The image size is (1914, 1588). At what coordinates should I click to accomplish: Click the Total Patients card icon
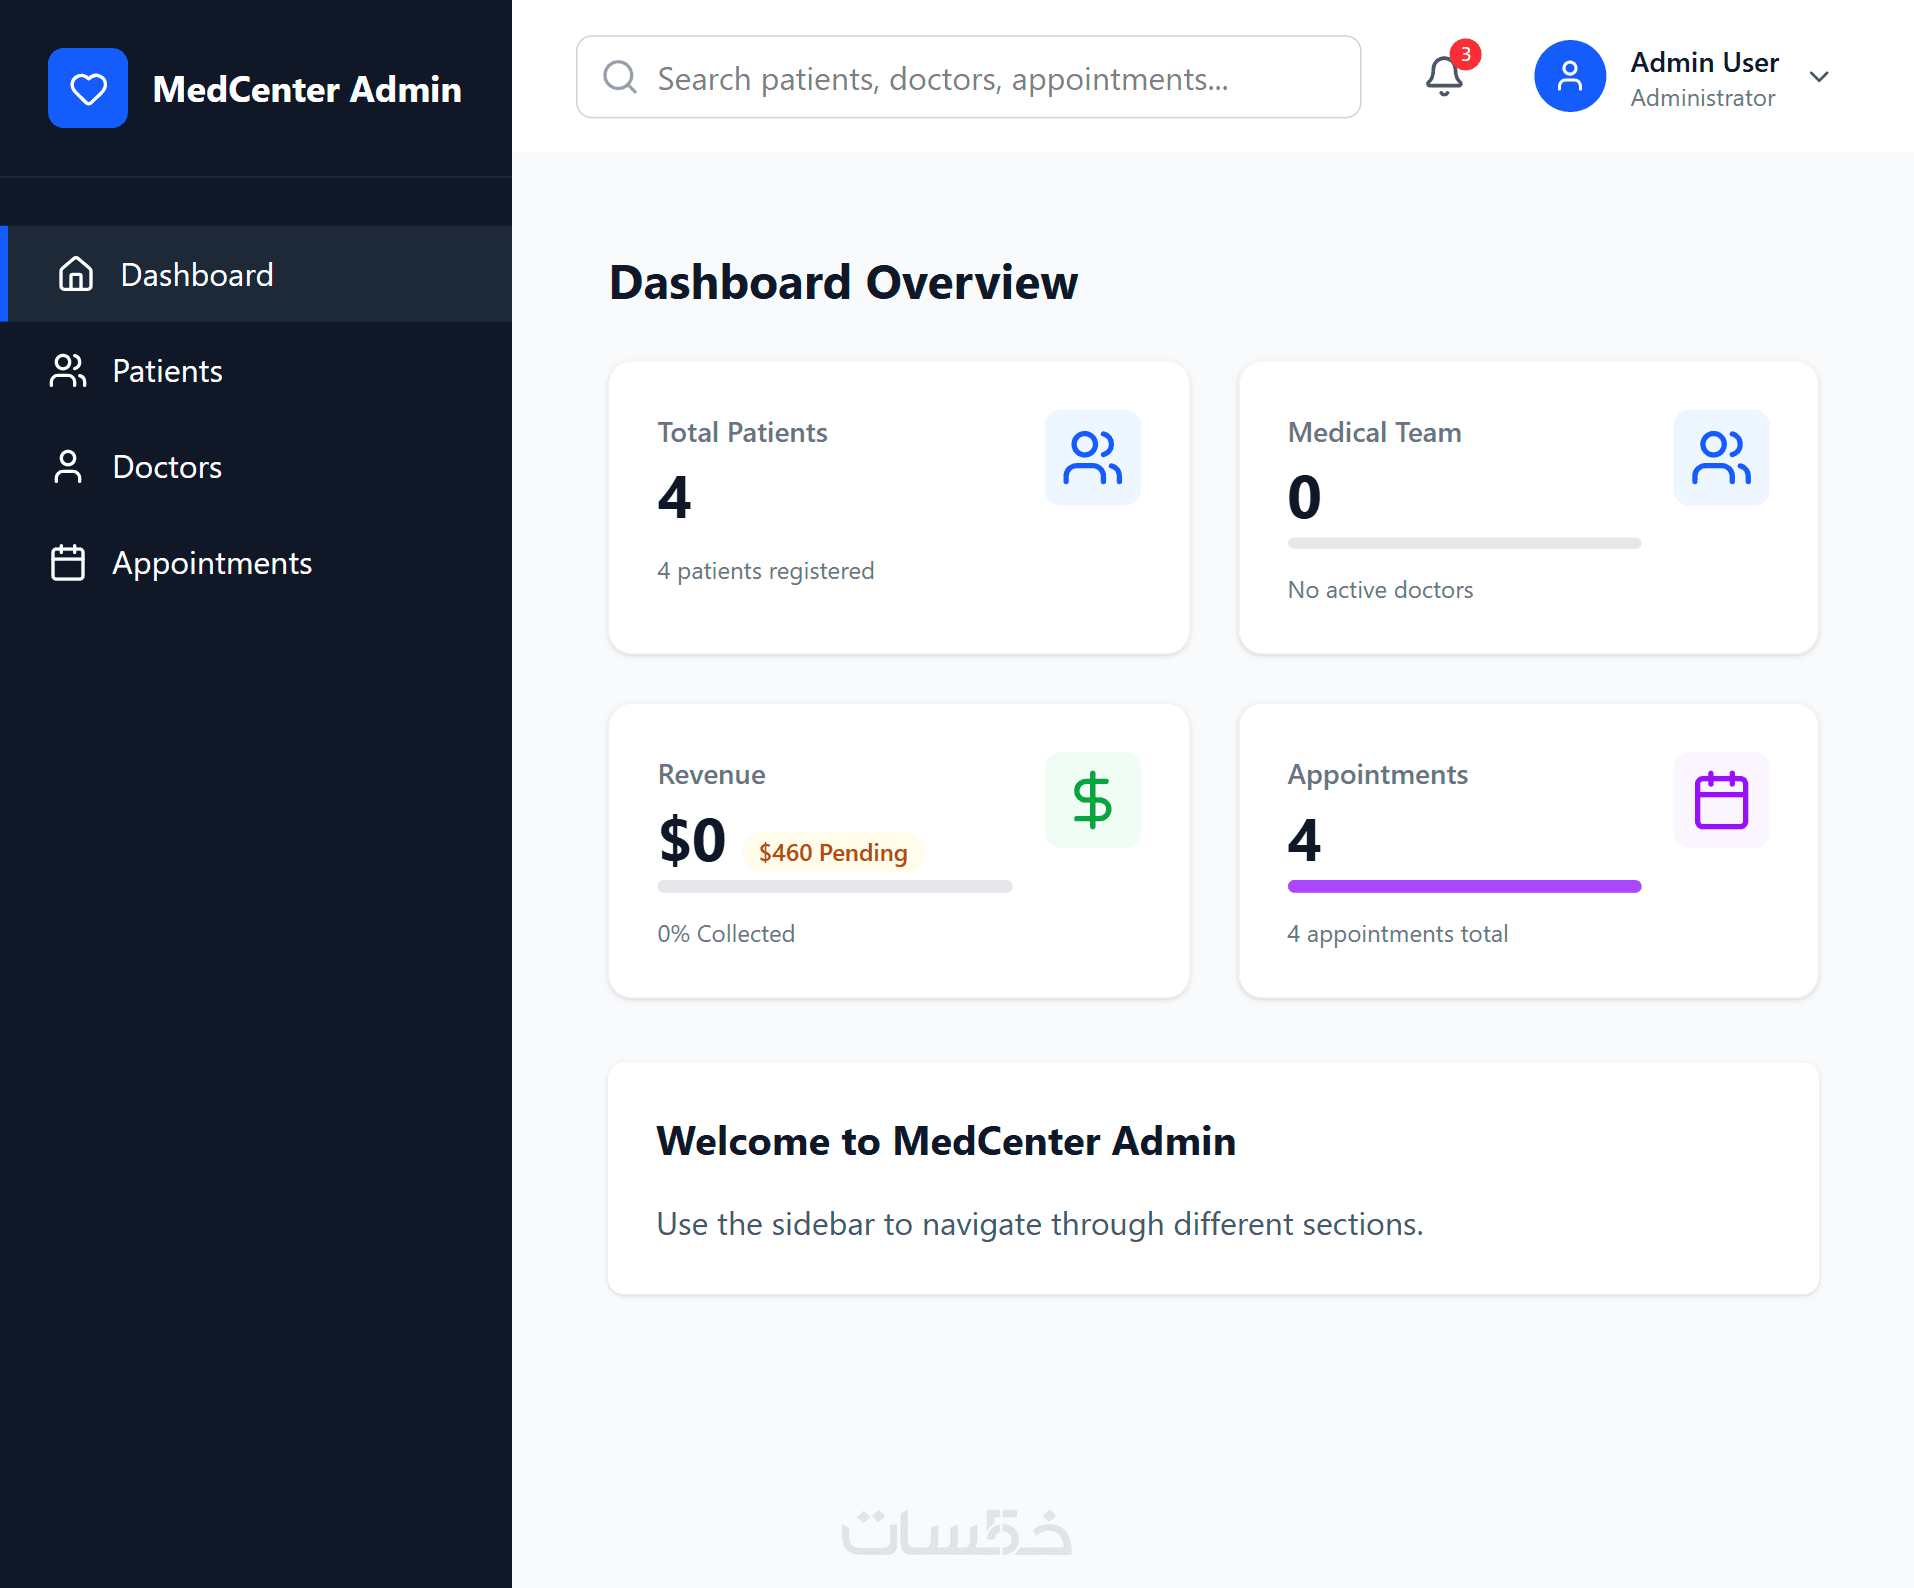click(1092, 457)
